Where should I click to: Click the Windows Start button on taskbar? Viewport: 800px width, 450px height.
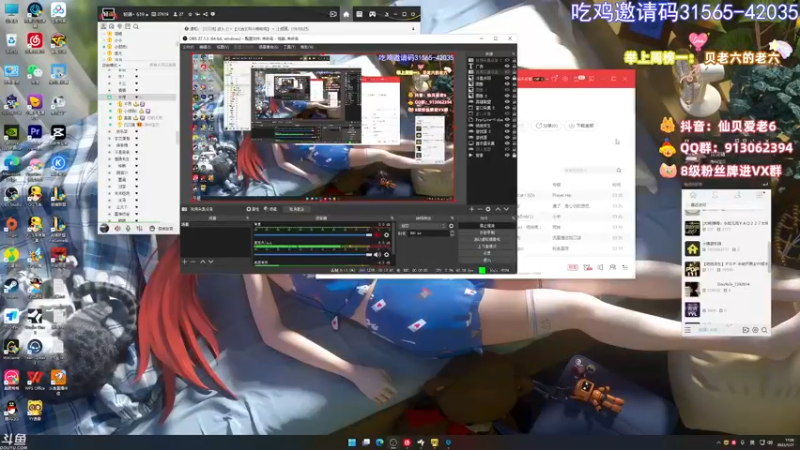352,442
